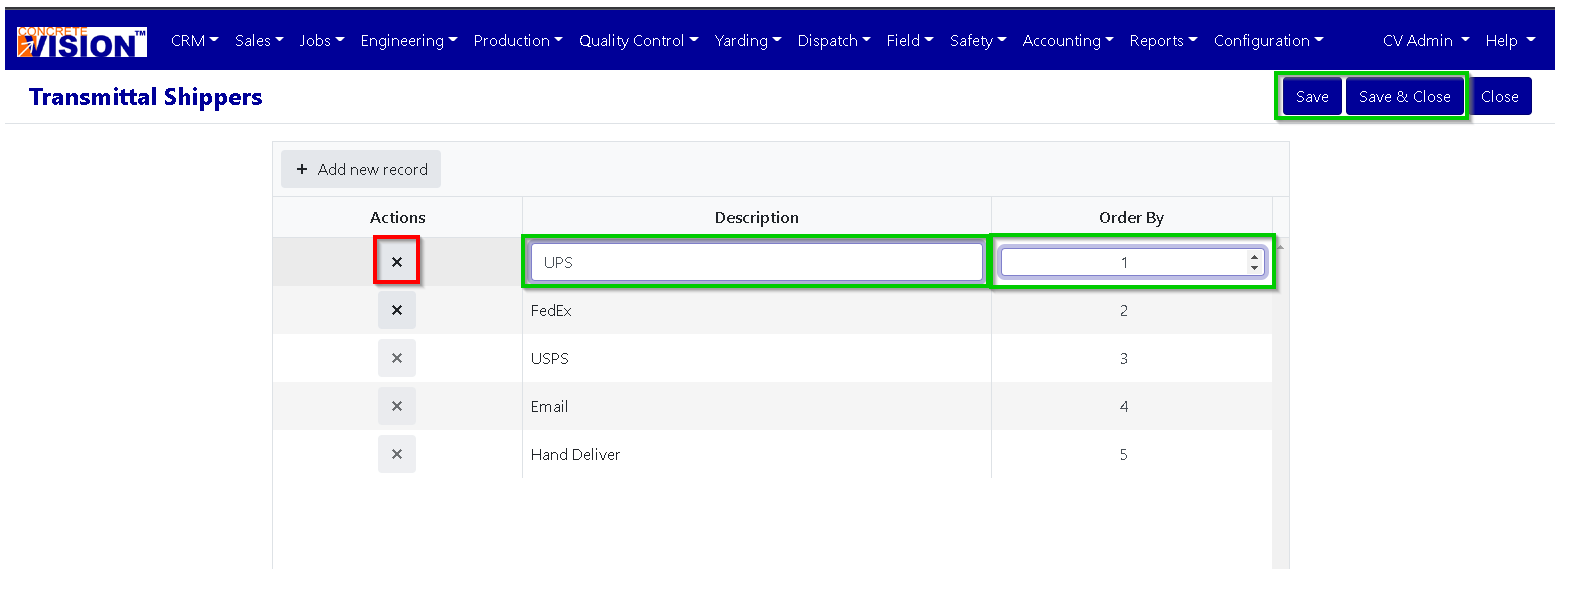Open the Sales dropdown menu
Viewport: 1569px width, 600px height.
click(259, 41)
